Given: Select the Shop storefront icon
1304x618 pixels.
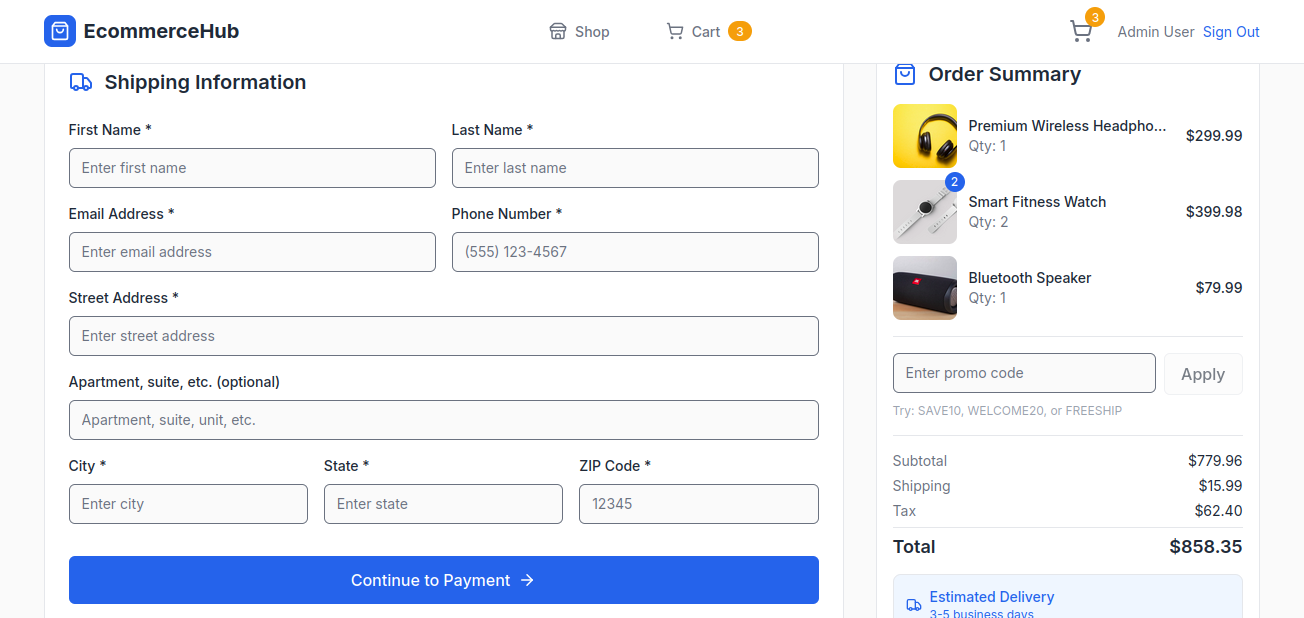Looking at the screenshot, I should tap(557, 31).
